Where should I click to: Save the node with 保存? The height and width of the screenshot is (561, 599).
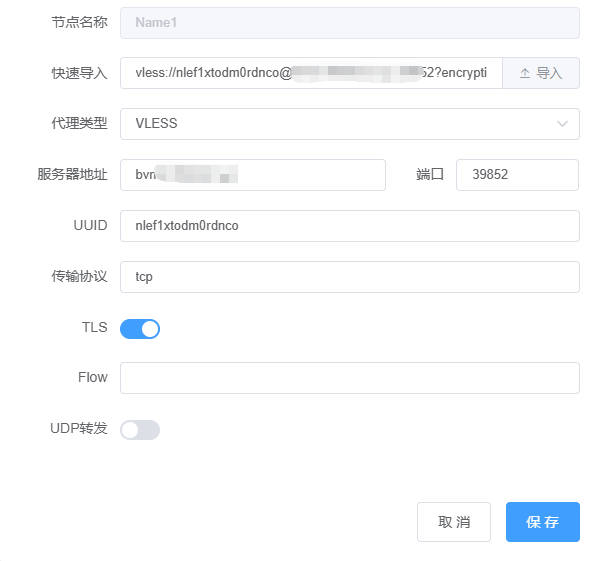[543, 522]
